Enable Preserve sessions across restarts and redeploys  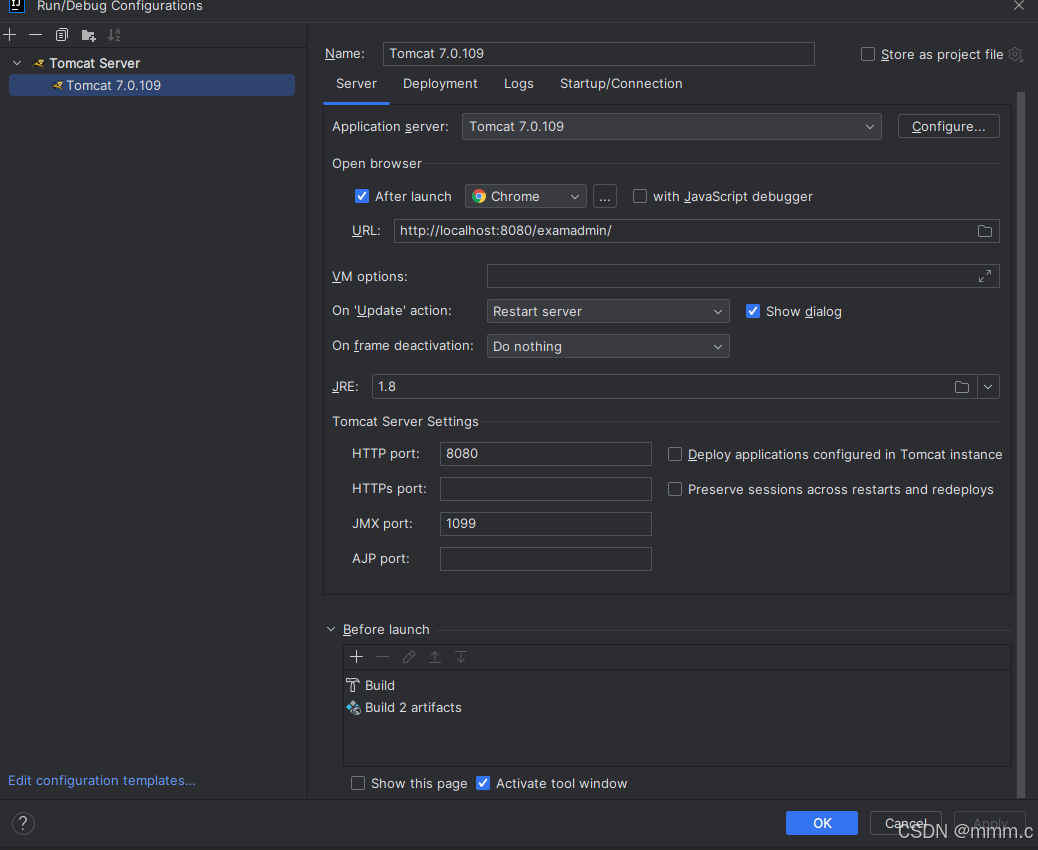(675, 489)
